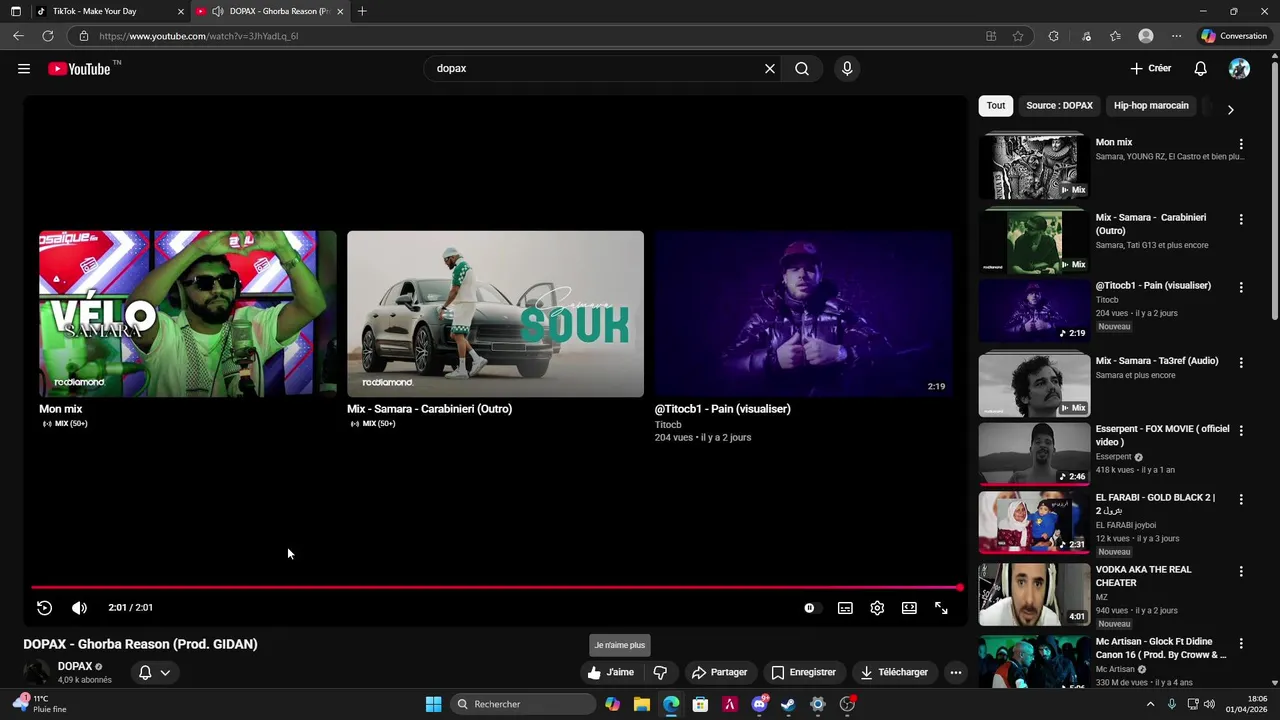
Task: Open Mc Artisan - Glock Ft Didine title
Action: click(x=1161, y=648)
